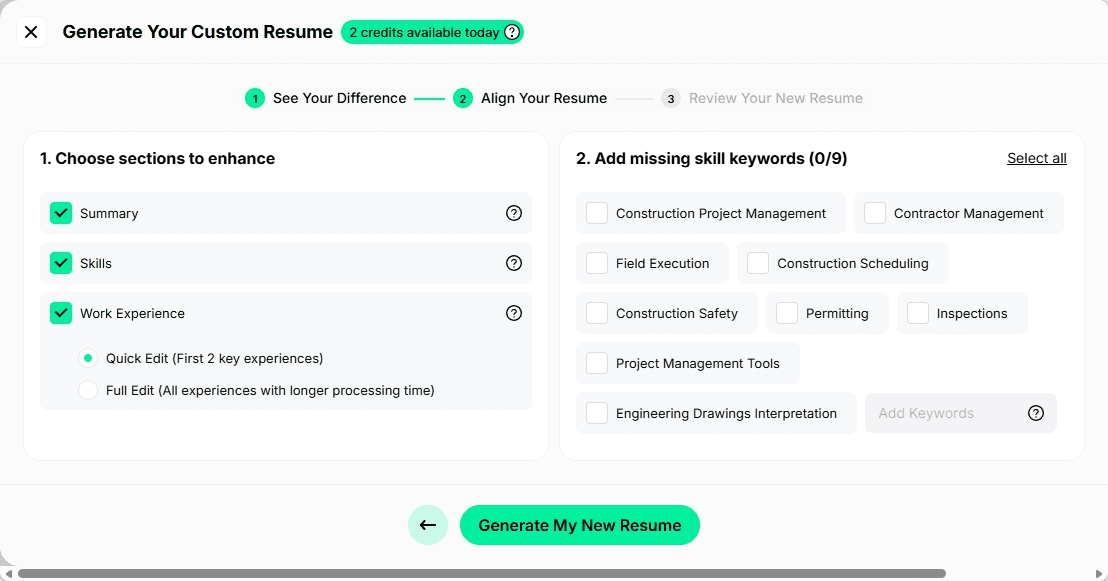The image size is (1108, 581).
Task: Click Generate My New Resume
Action: point(580,524)
